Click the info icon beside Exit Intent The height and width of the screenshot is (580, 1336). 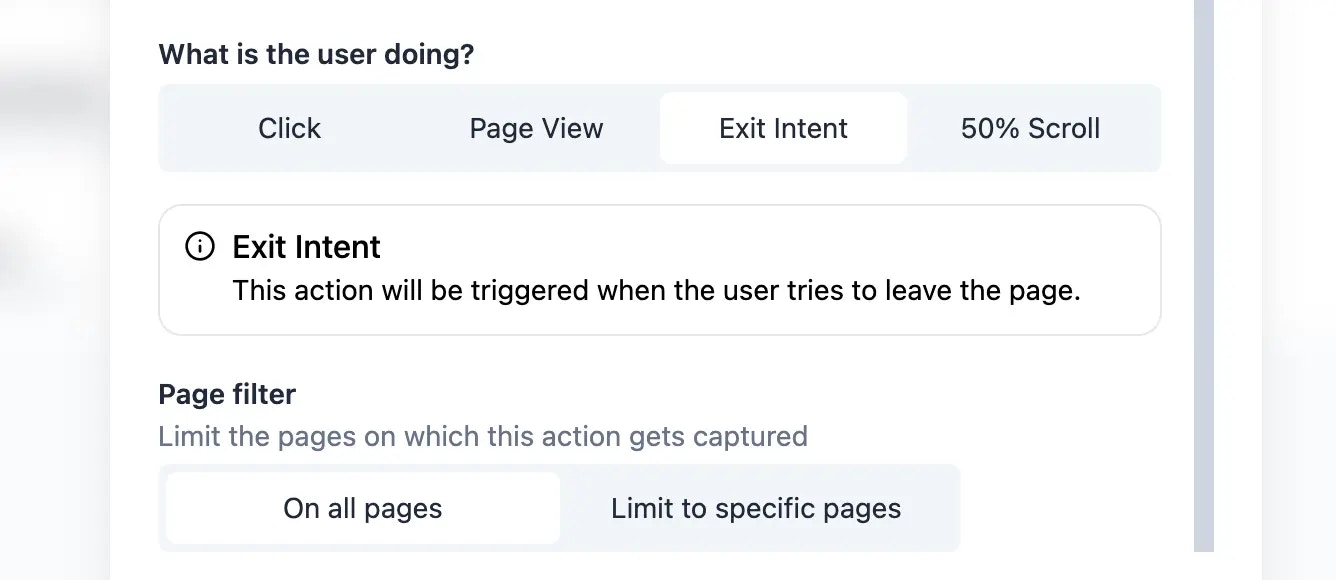pos(200,246)
